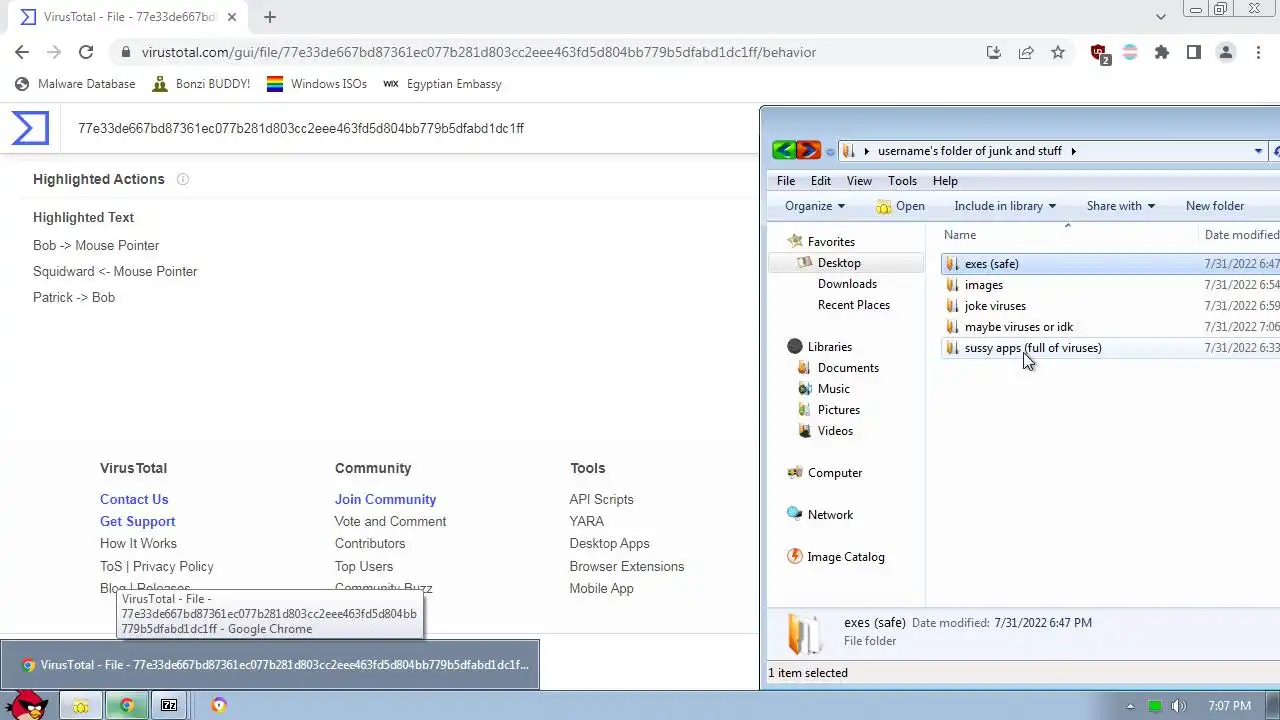Viewport: 1280px width, 720px height.
Task: Click the Angry Birds start button
Action: pyautogui.click(x=27, y=704)
